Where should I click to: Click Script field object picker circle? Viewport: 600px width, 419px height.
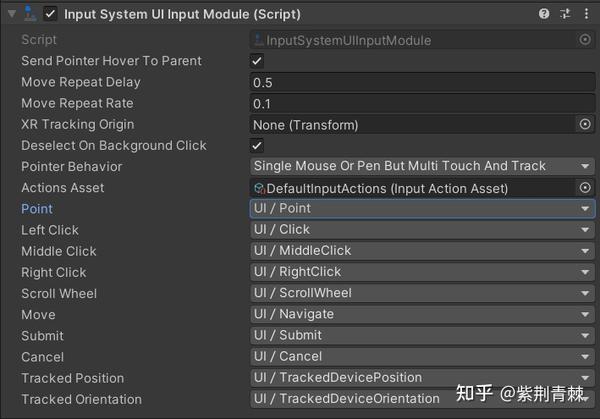[x=585, y=40]
